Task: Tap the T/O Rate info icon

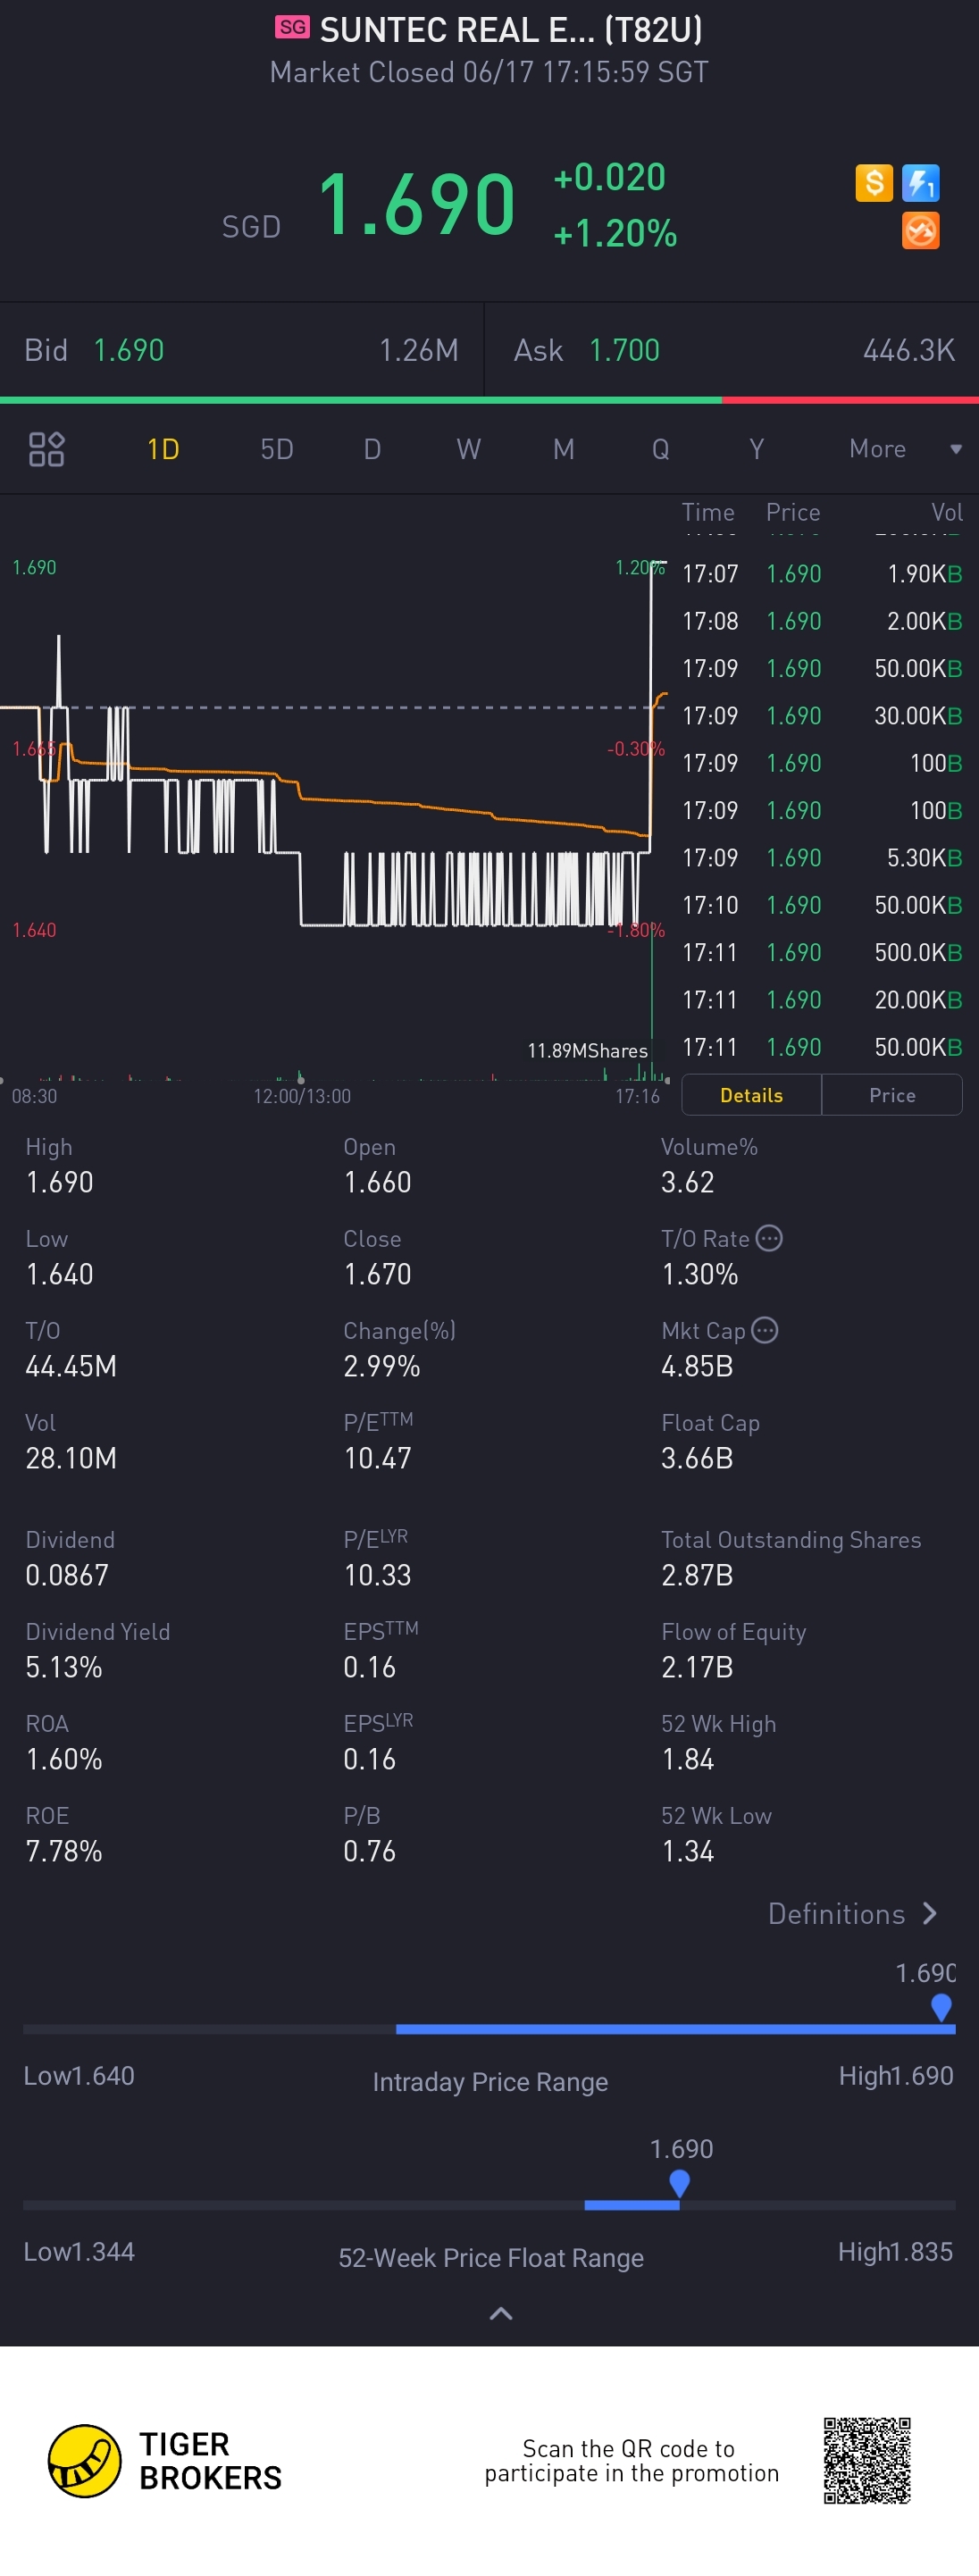Action: pos(769,1238)
